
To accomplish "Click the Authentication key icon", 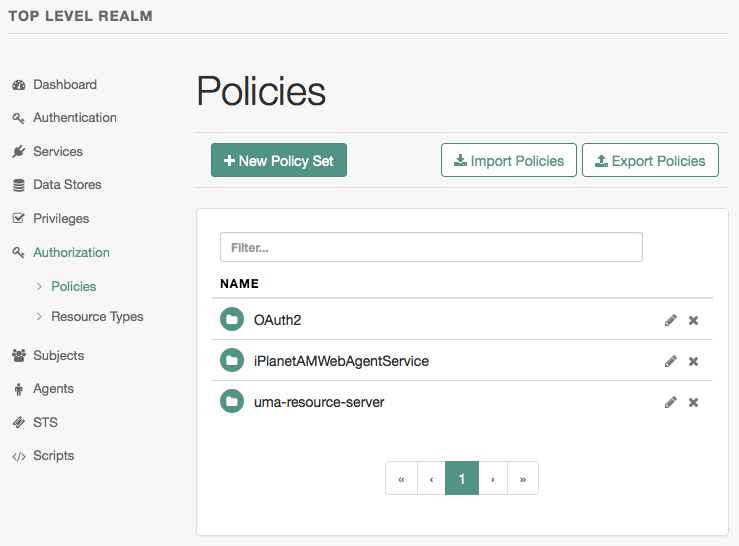I will coord(18,118).
